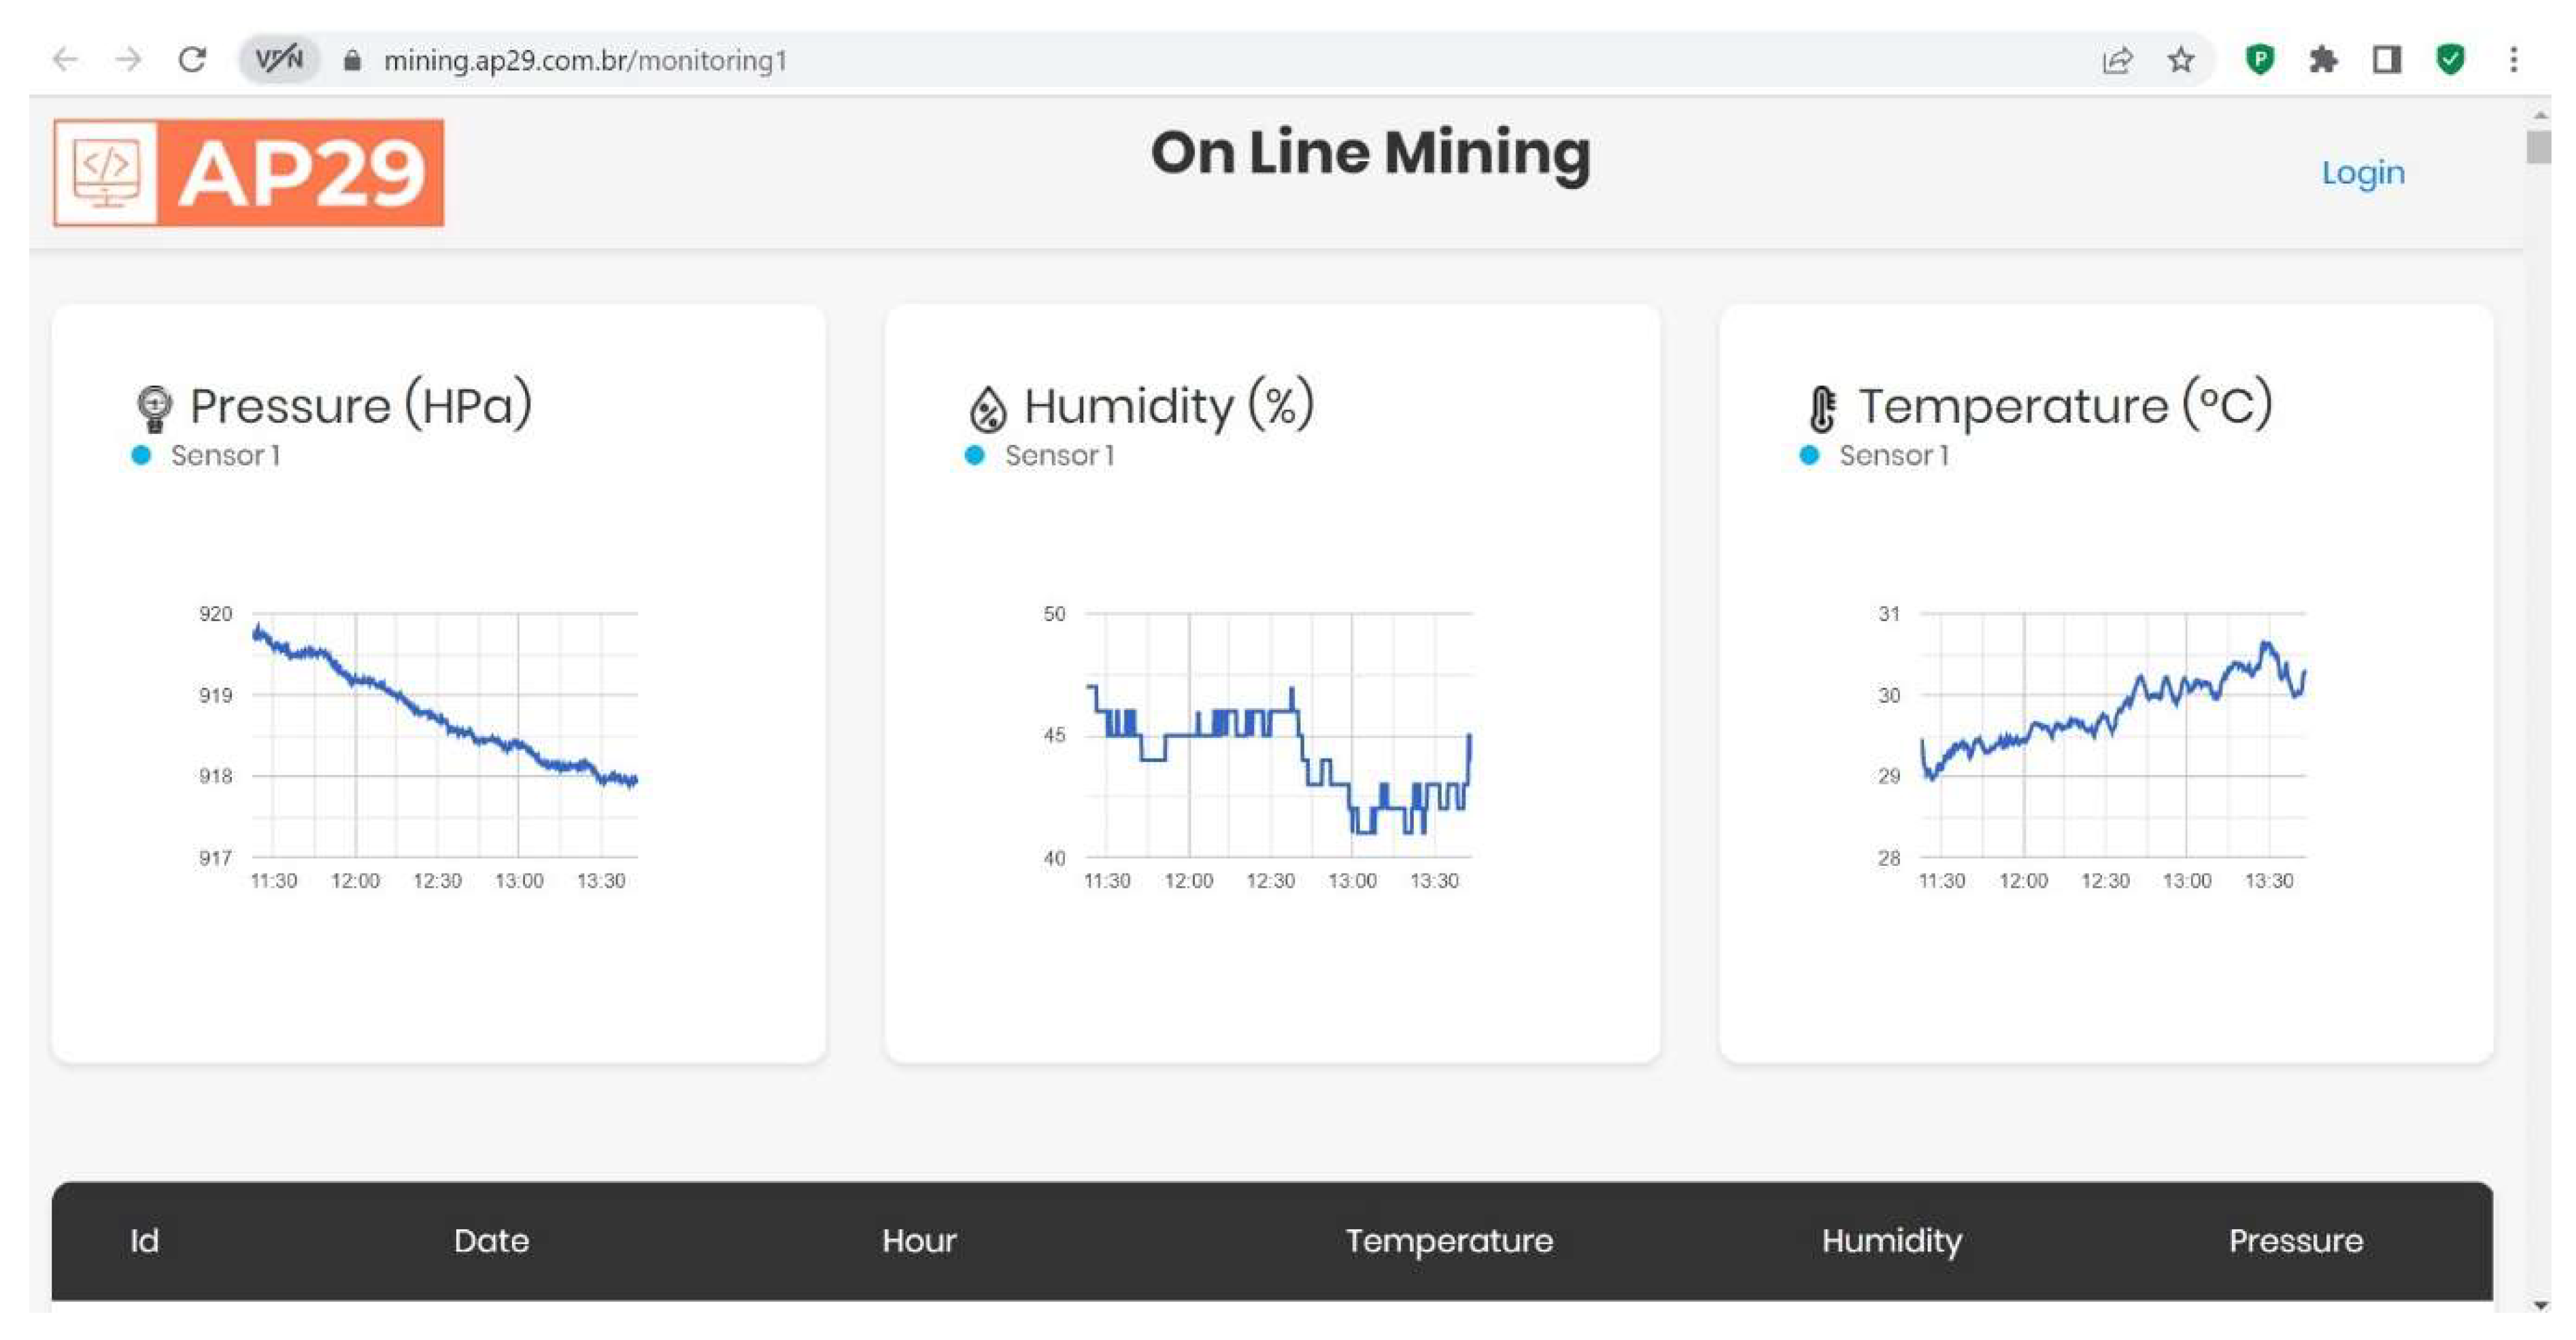Click the VPN badge in the address bar
This screenshot has height=1340, width=2576.
(x=280, y=58)
